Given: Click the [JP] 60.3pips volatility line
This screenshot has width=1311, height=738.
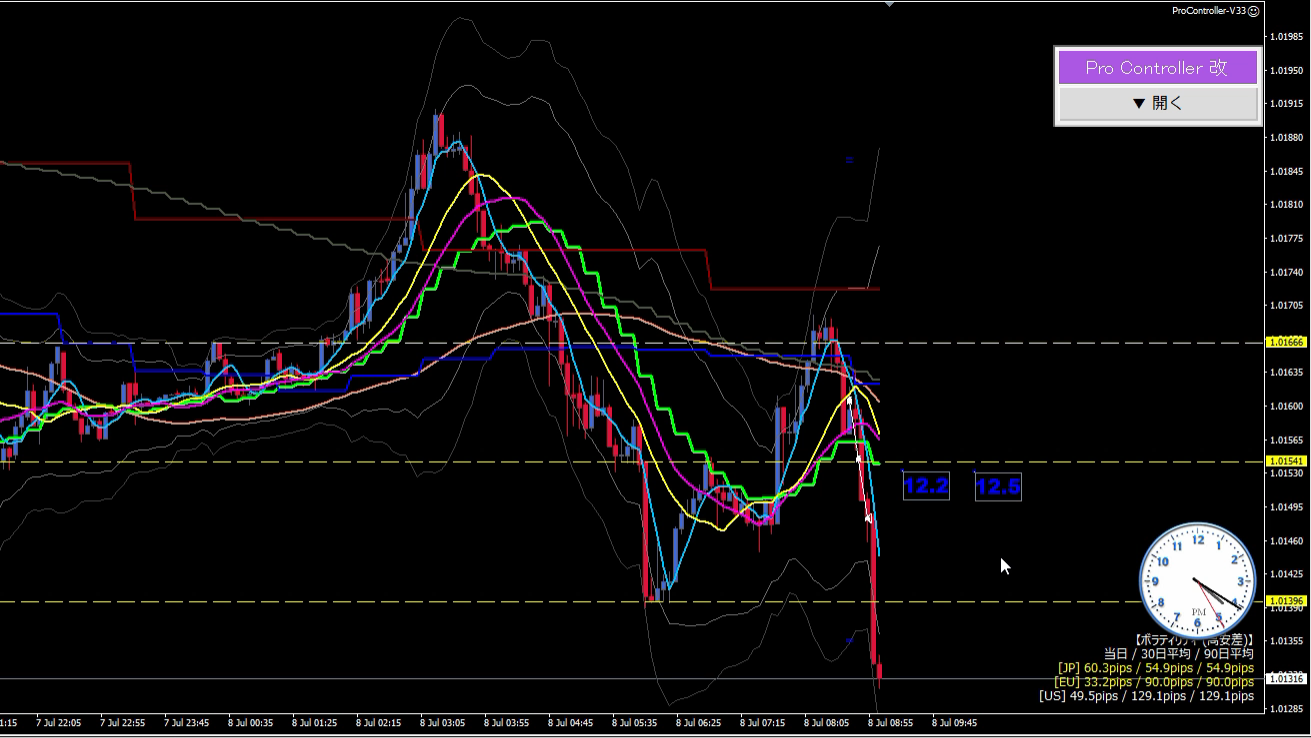Looking at the screenshot, I should click(x=1155, y=668).
